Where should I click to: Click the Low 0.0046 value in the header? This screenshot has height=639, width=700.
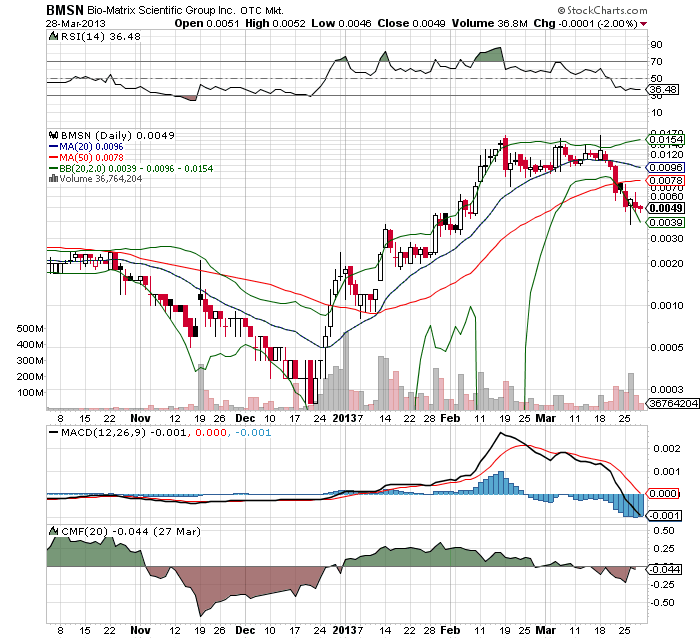coord(341,23)
